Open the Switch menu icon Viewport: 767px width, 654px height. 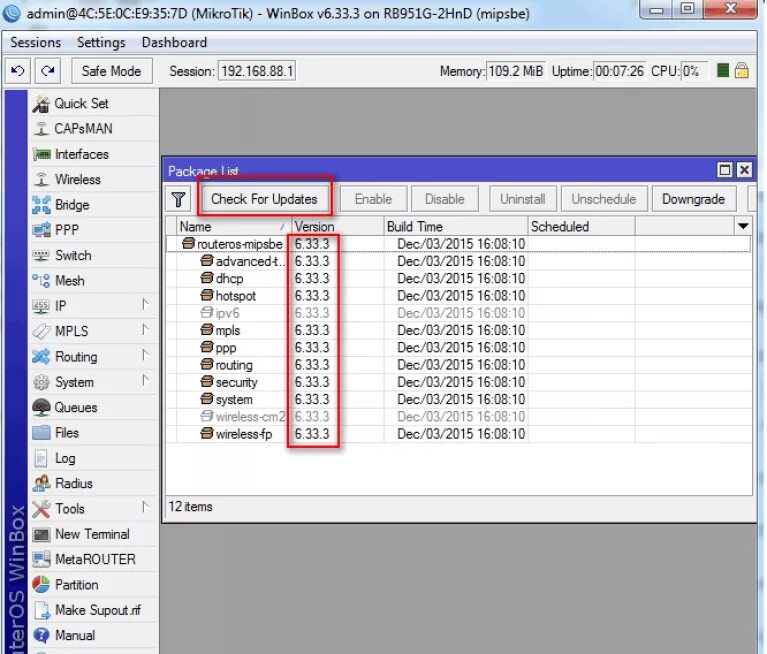[x=42, y=255]
